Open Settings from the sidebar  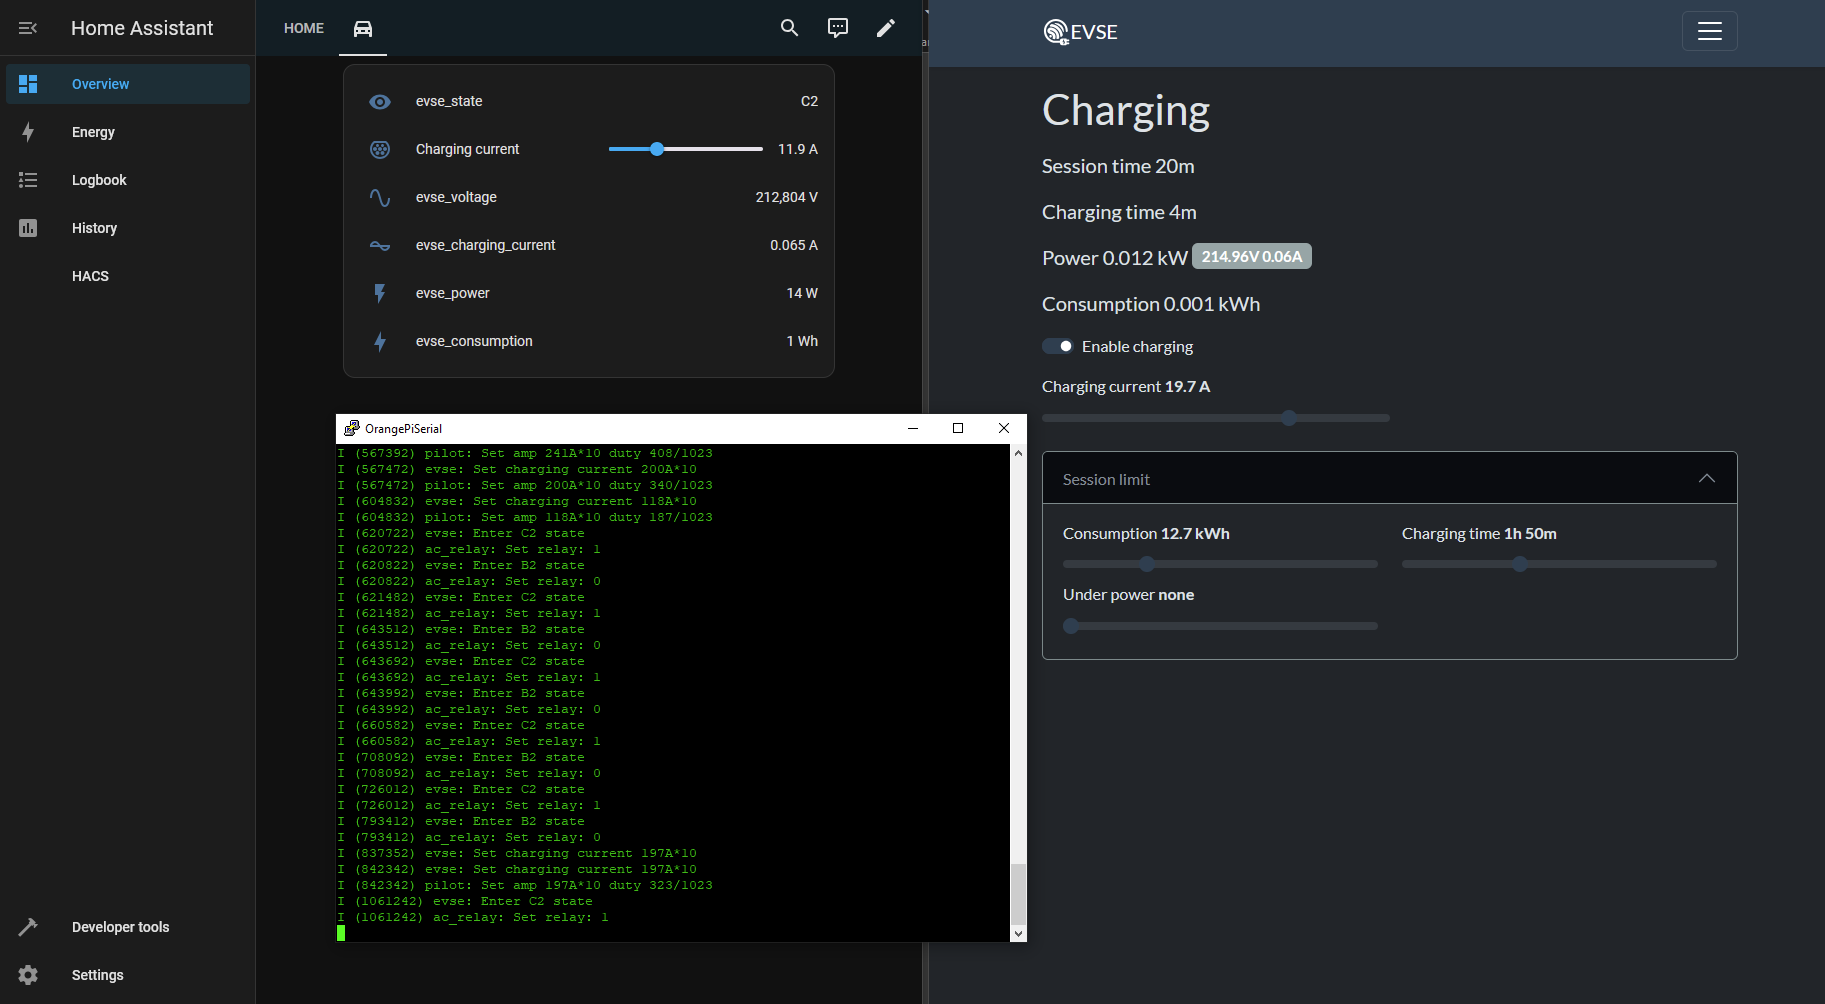(x=97, y=975)
